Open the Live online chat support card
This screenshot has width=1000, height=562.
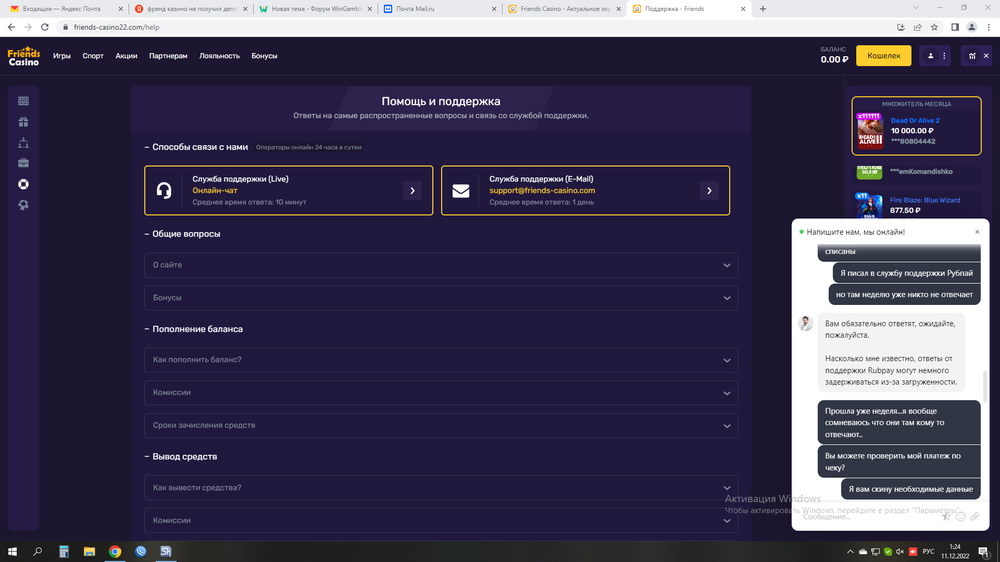[x=289, y=190]
